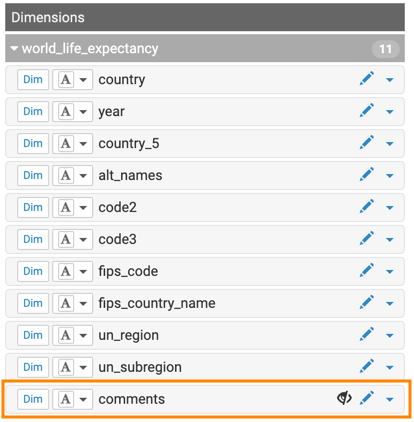This screenshot has height=422, width=414.
Task: Open the row options arrow for code2
Action: tap(390, 208)
